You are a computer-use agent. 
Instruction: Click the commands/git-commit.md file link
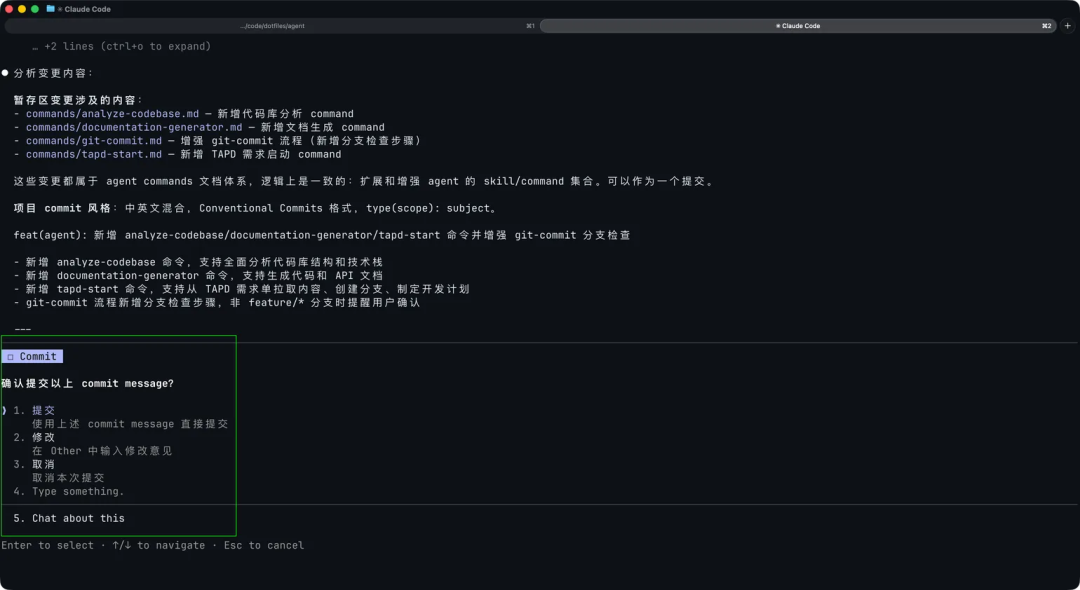pyautogui.click(x=95, y=140)
